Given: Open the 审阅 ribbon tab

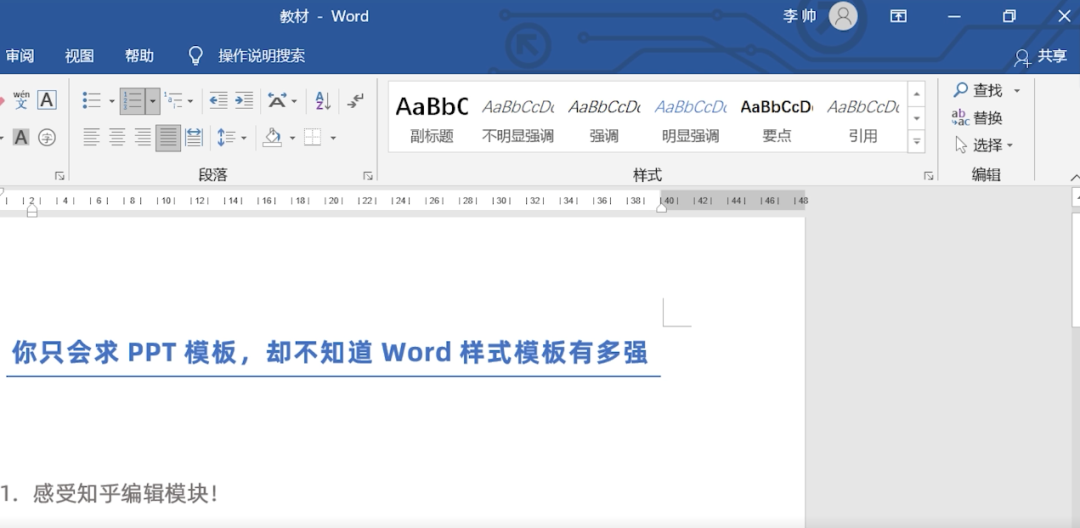Looking at the screenshot, I should click(20, 56).
